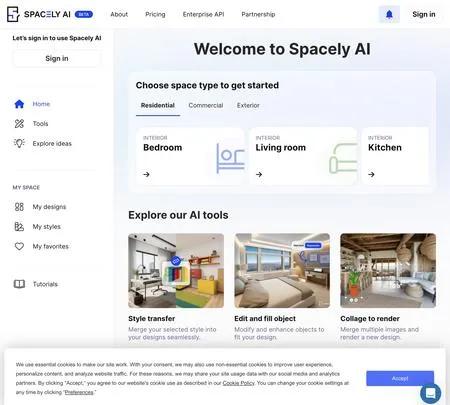Open the Edit and fill object thumbnail
The height and width of the screenshot is (405, 450).
tap(282, 270)
